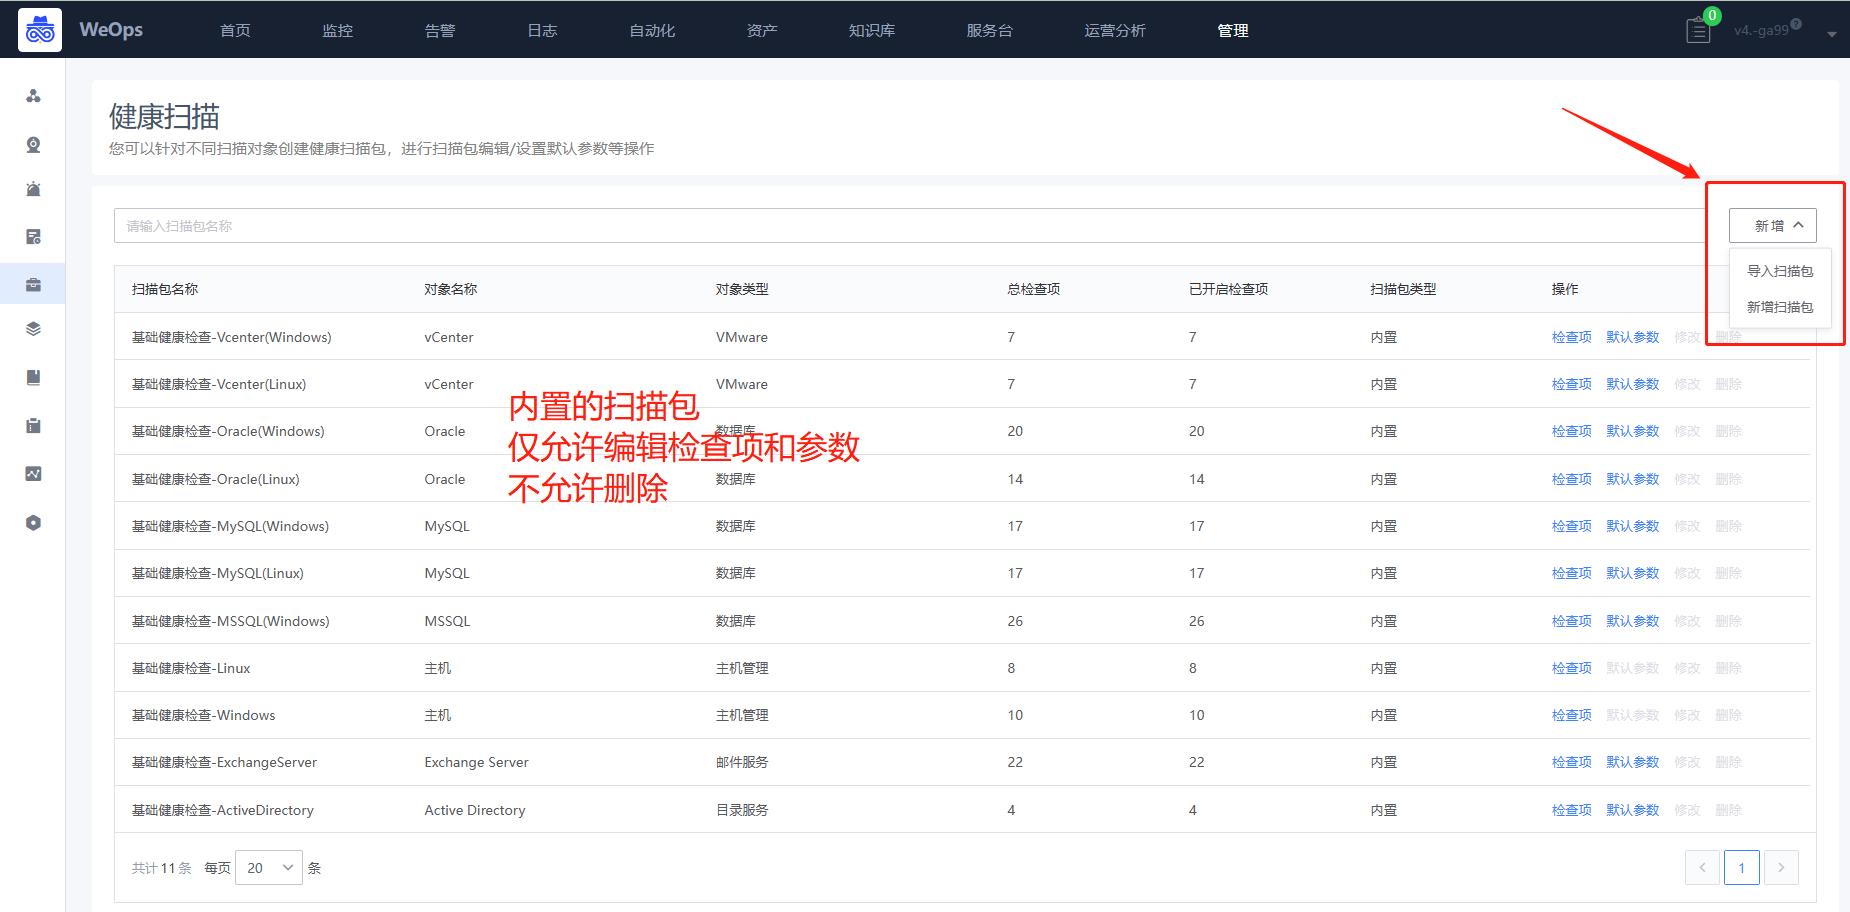This screenshot has height=912, width=1850.
Task: Open 默认参数 for ActiveDirectory package
Action: pyautogui.click(x=1633, y=810)
